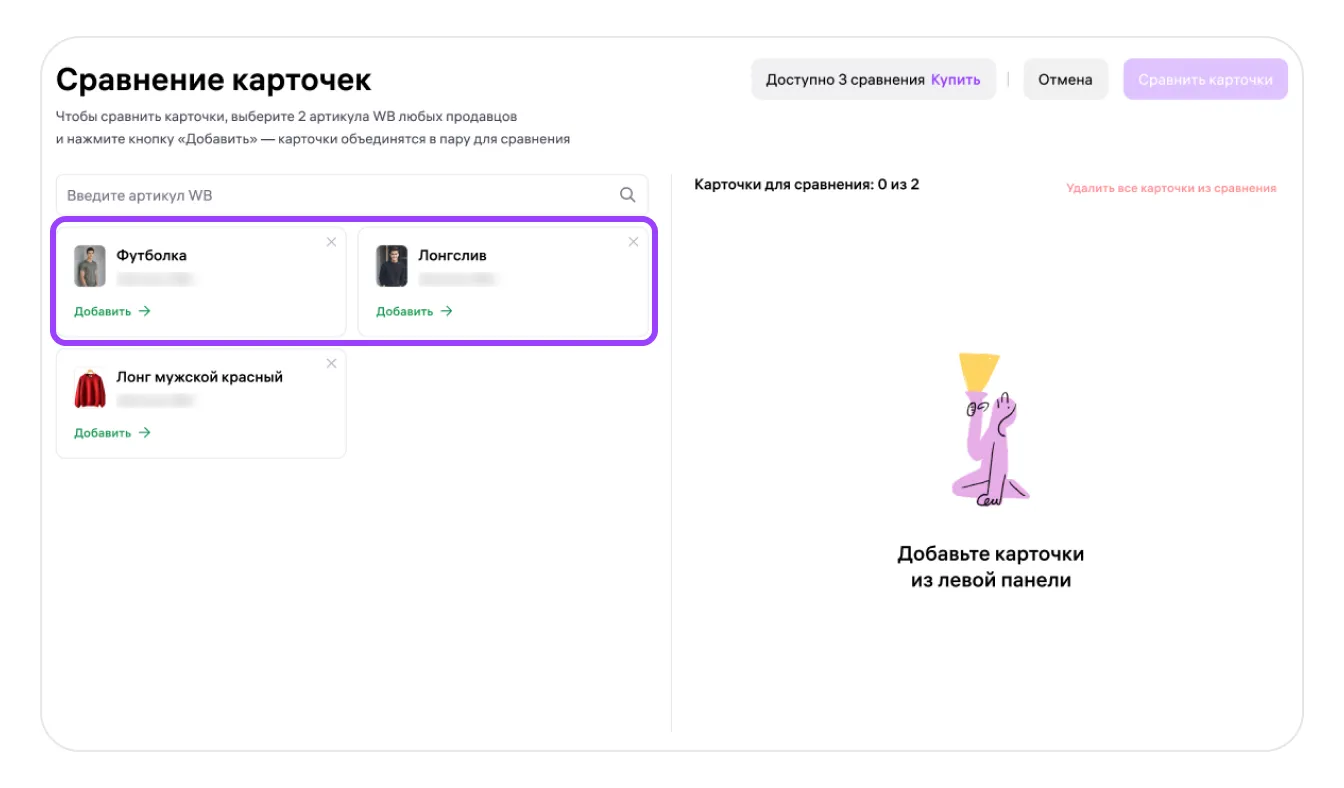Select the Лонгслив card title

452,255
